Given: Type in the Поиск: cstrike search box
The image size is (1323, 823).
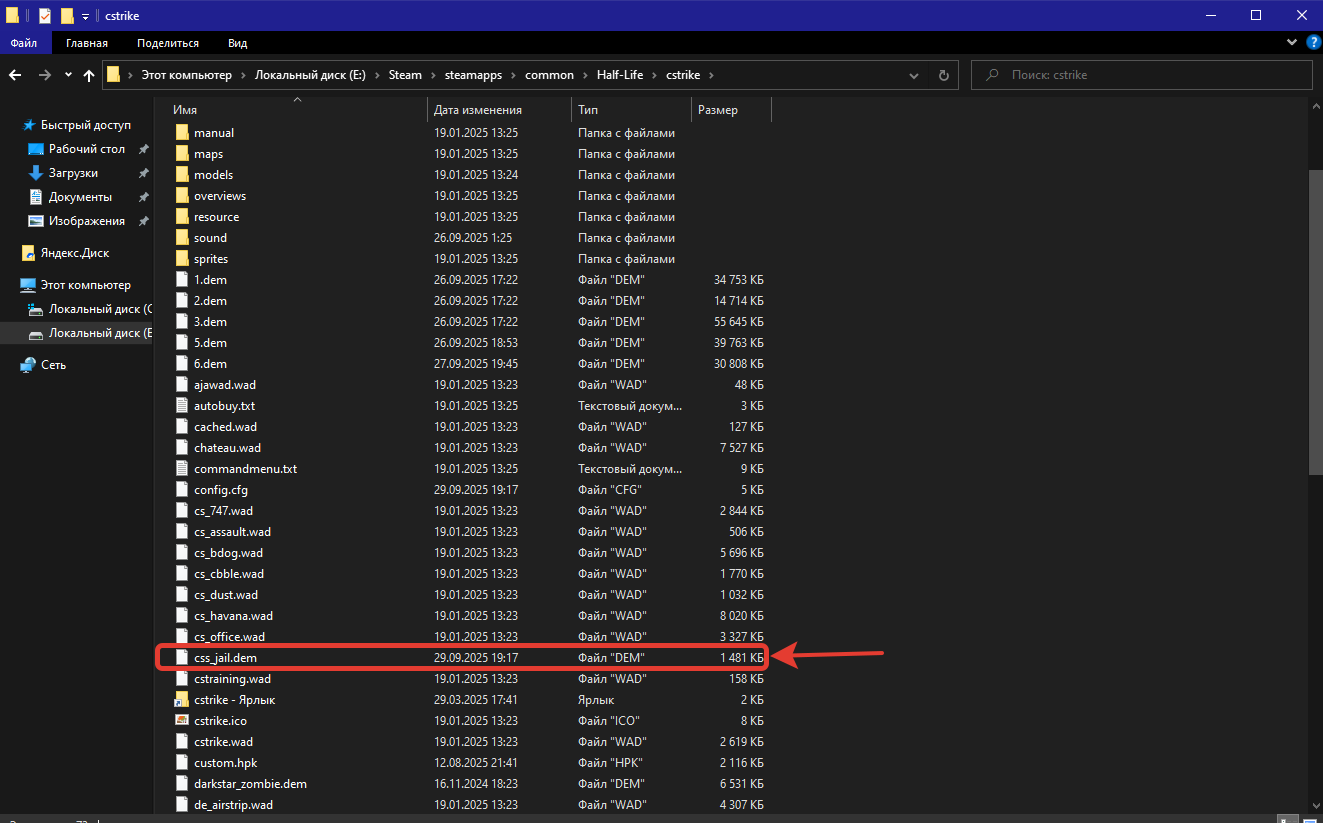Looking at the screenshot, I should (1150, 75).
